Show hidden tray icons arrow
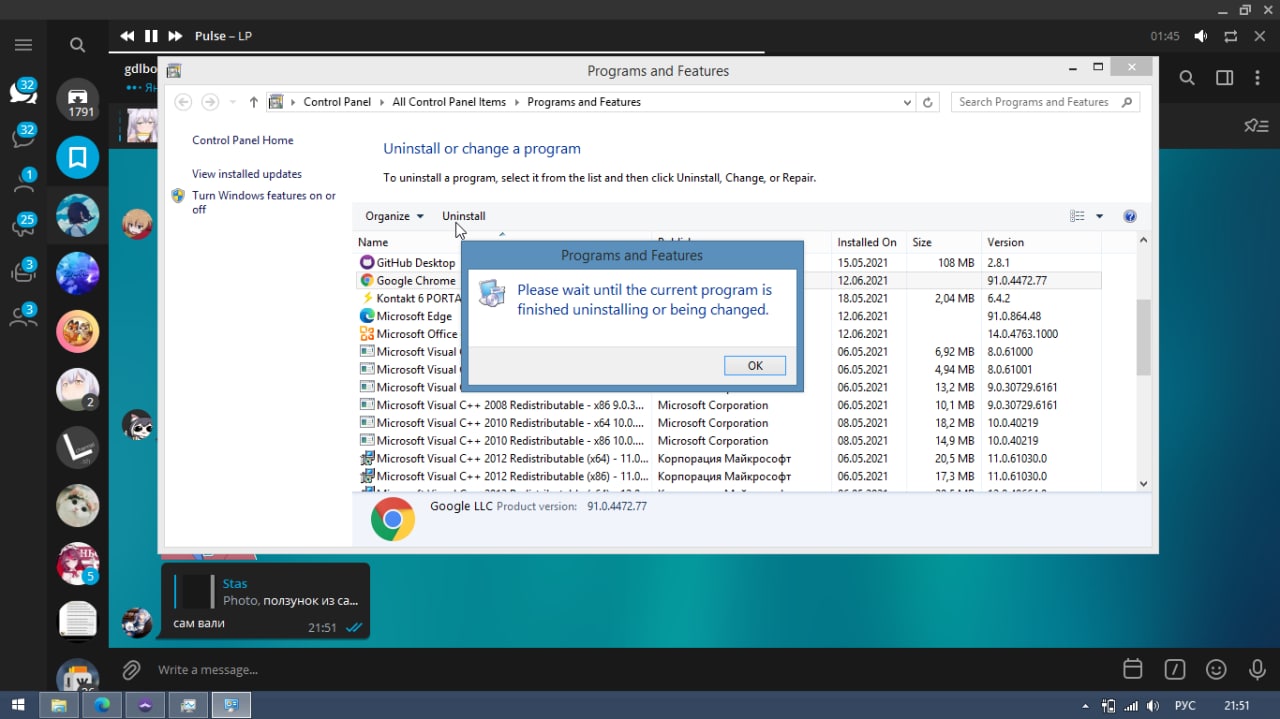Viewport: 1280px width, 719px height. (1084, 705)
